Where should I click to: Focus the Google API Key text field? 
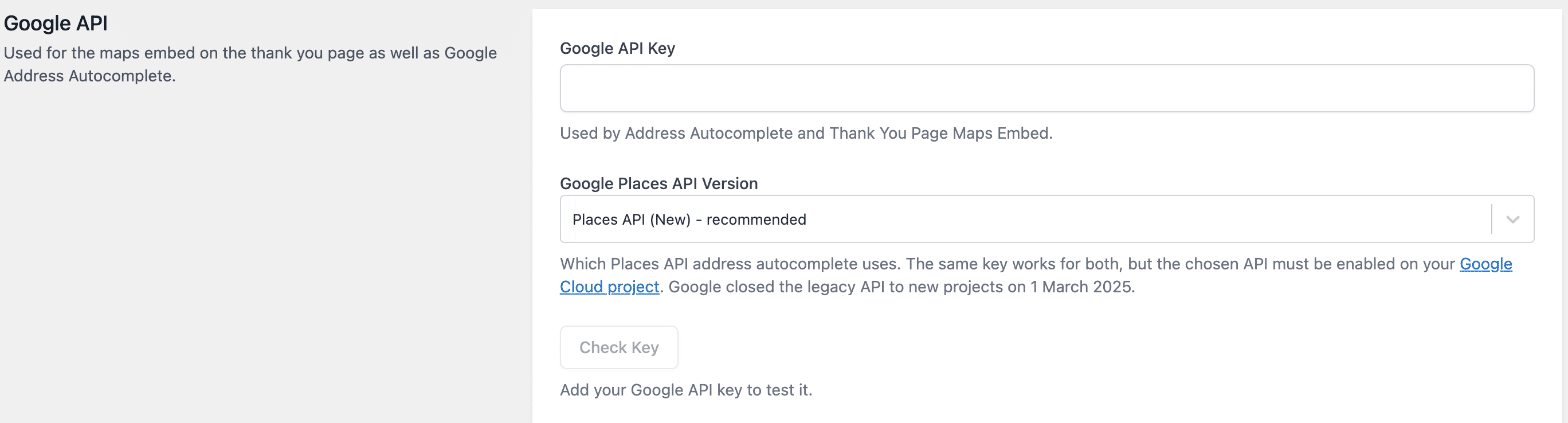coord(1047,88)
